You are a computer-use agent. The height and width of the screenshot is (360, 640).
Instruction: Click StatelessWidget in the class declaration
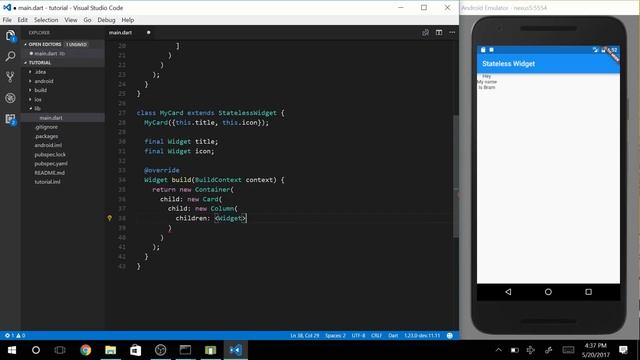point(247,113)
